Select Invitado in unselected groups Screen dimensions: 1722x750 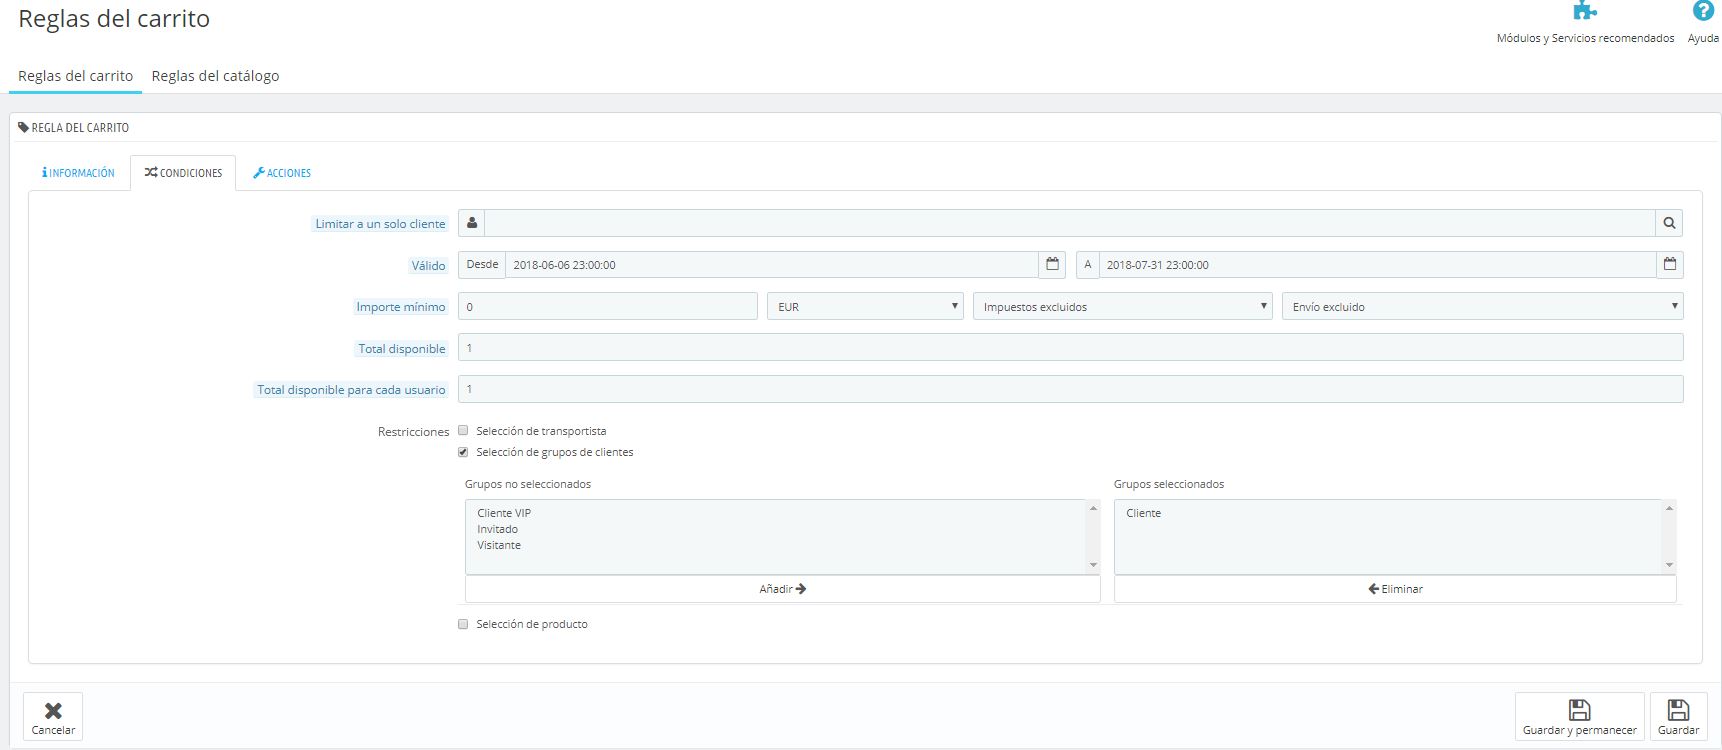pos(498,529)
